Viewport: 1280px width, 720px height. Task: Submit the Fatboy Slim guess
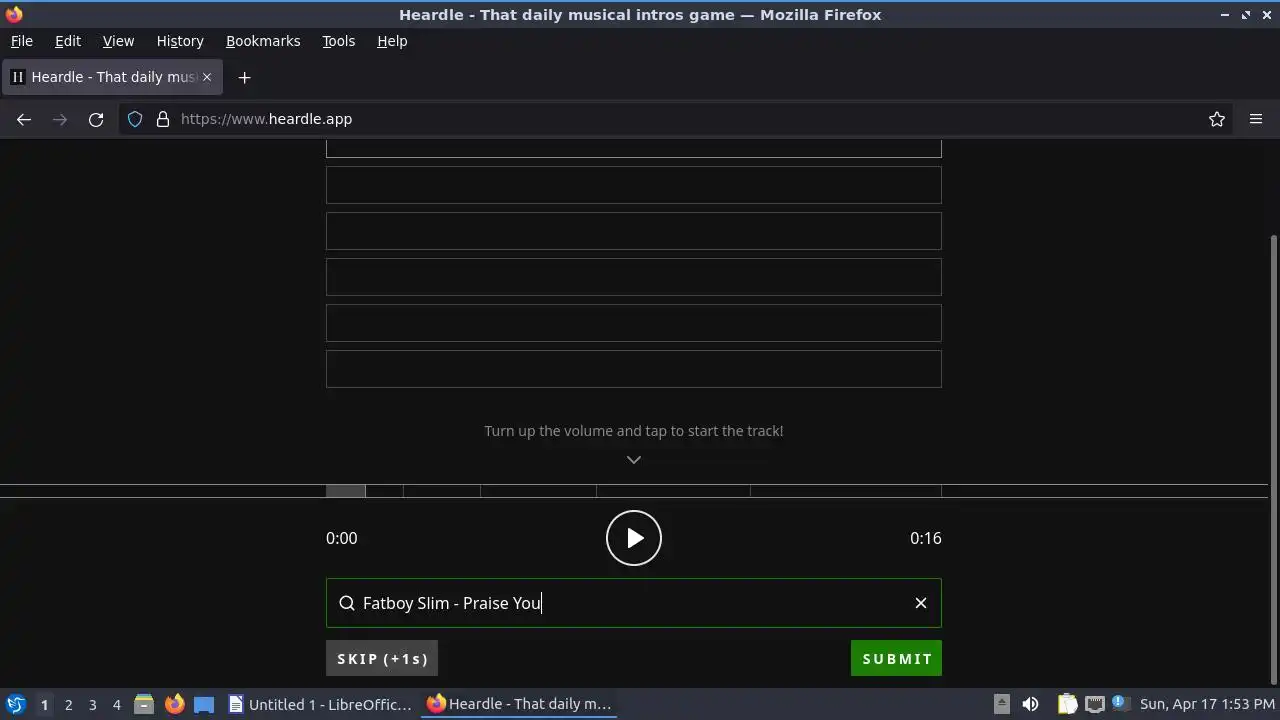coord(896,659)
